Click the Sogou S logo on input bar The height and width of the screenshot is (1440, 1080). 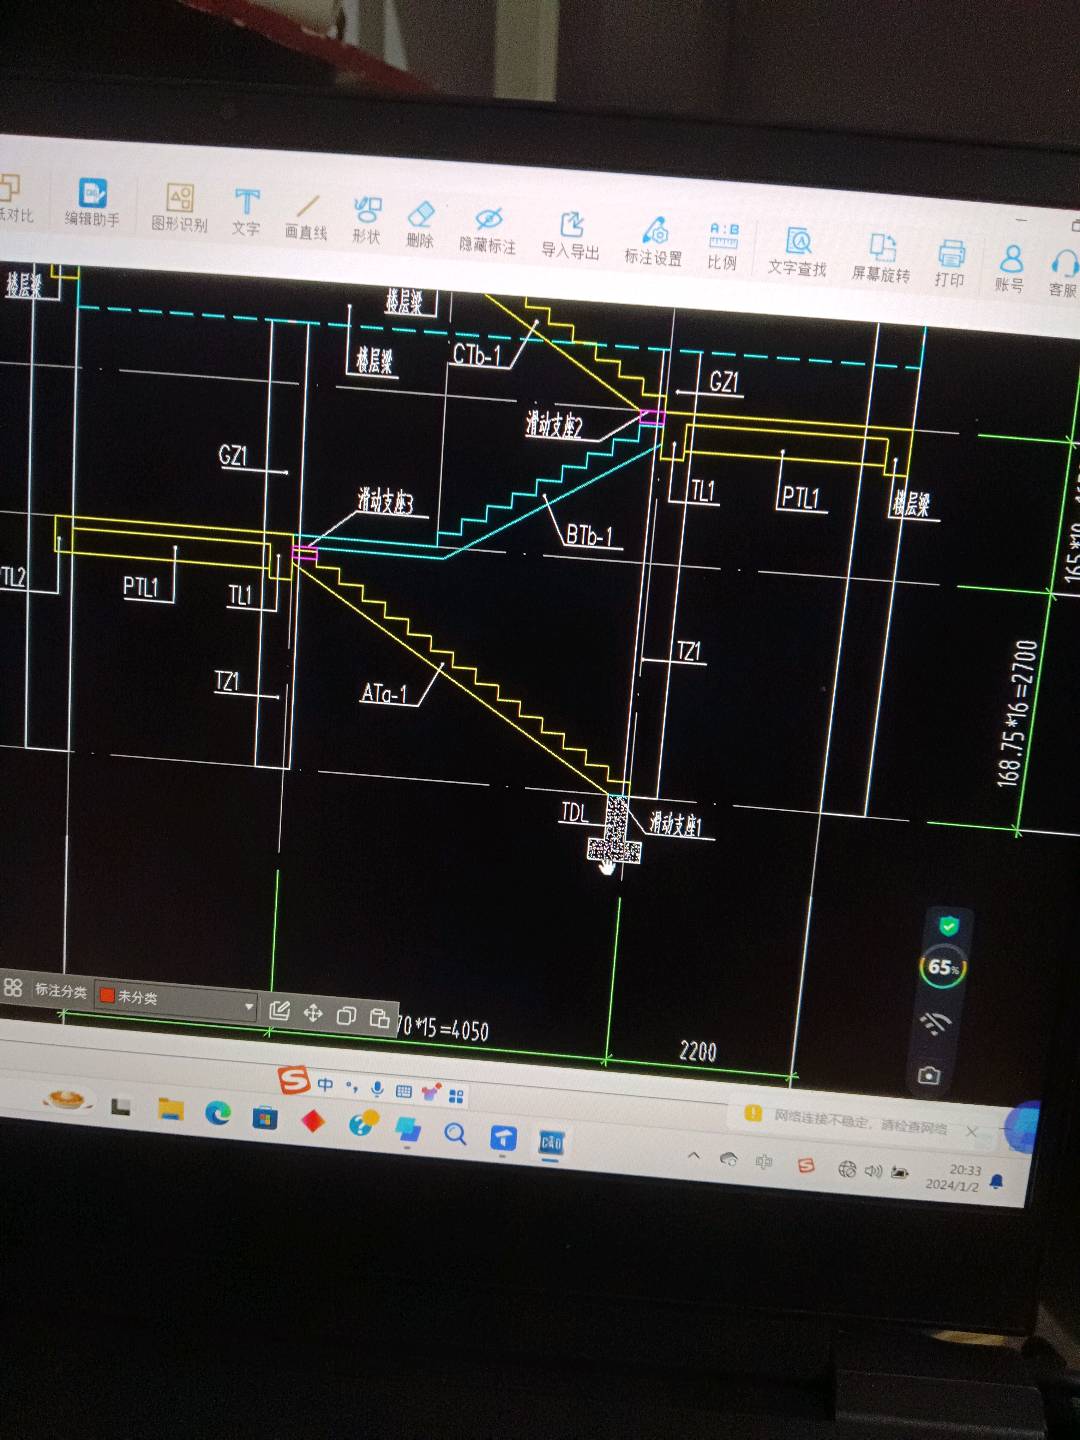click(293, 1080)
